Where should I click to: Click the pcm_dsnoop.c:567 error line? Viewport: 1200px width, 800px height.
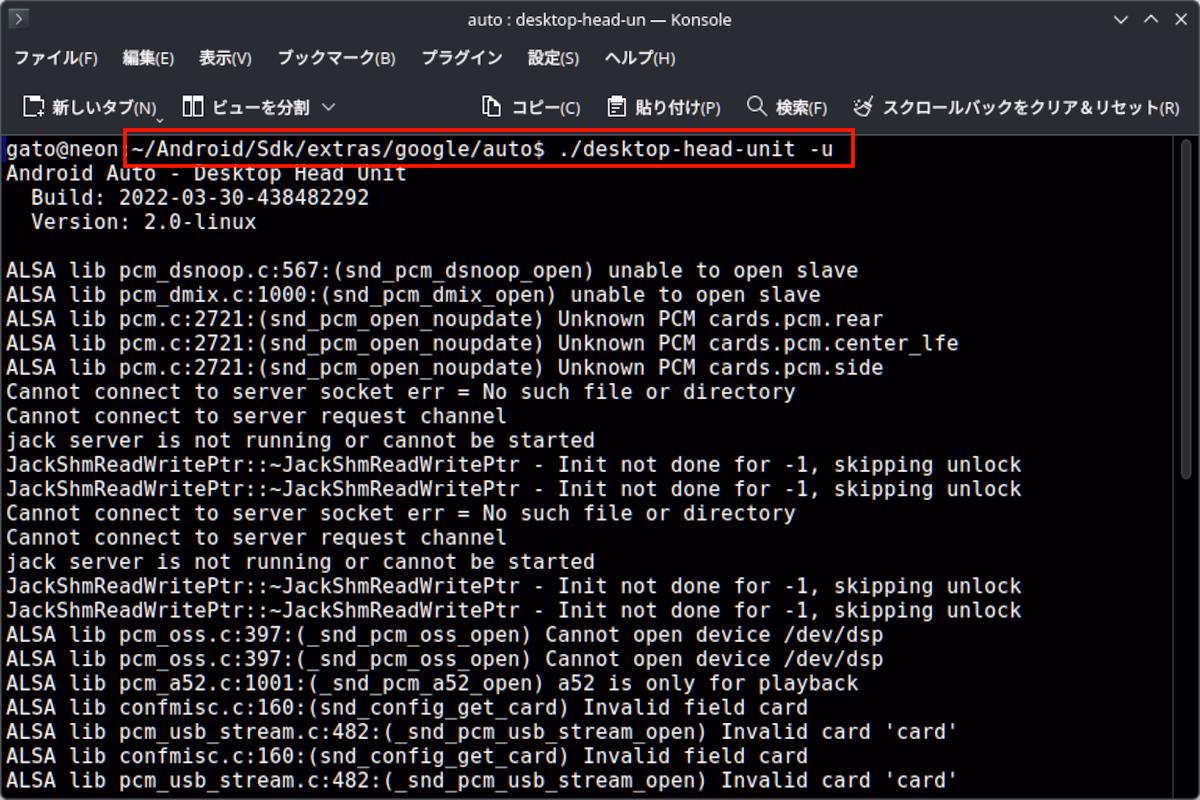432,271
